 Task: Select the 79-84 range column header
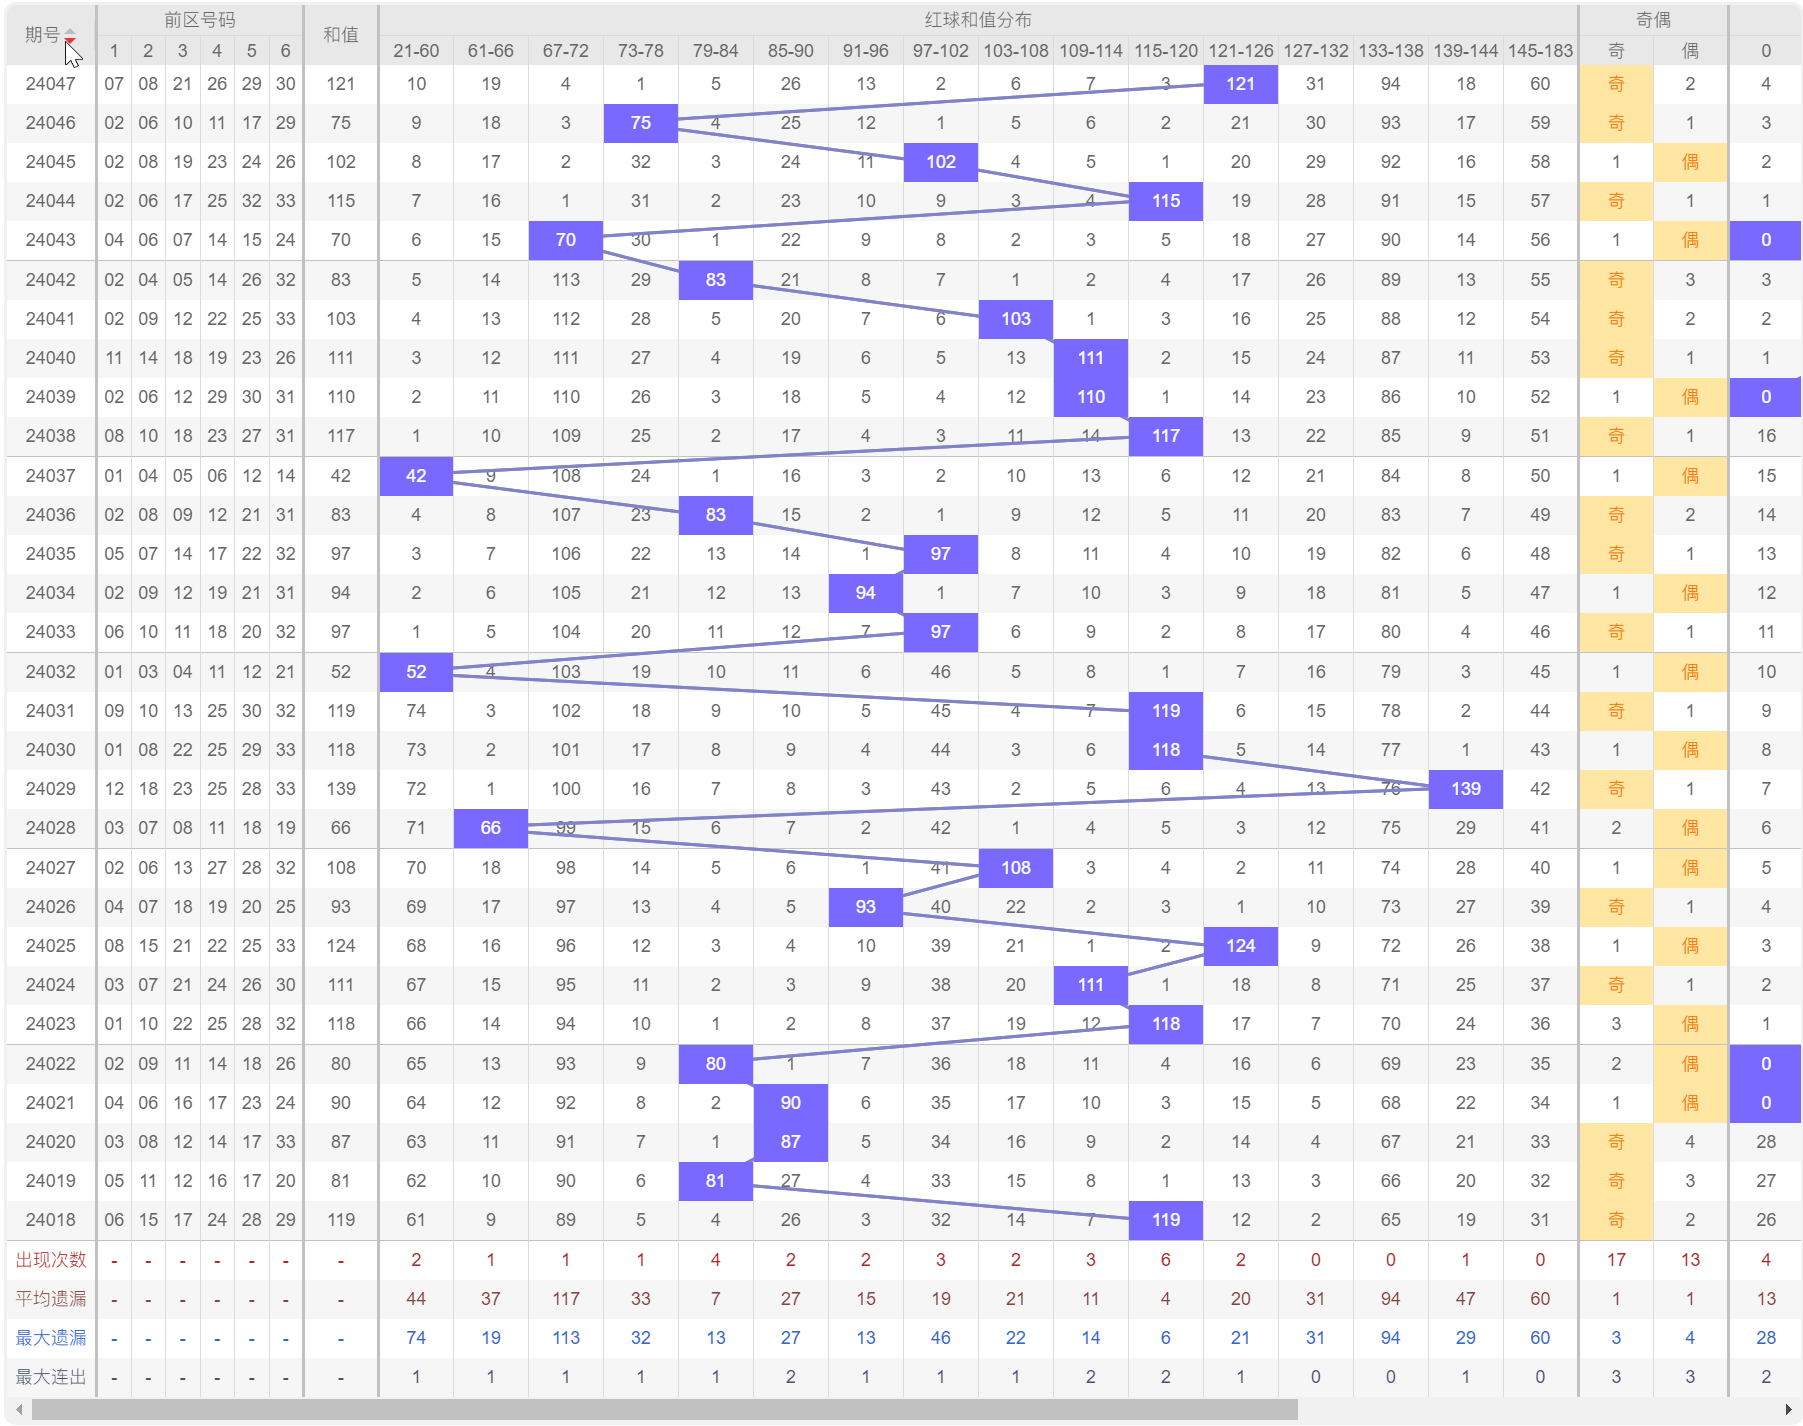coord(716,51)
